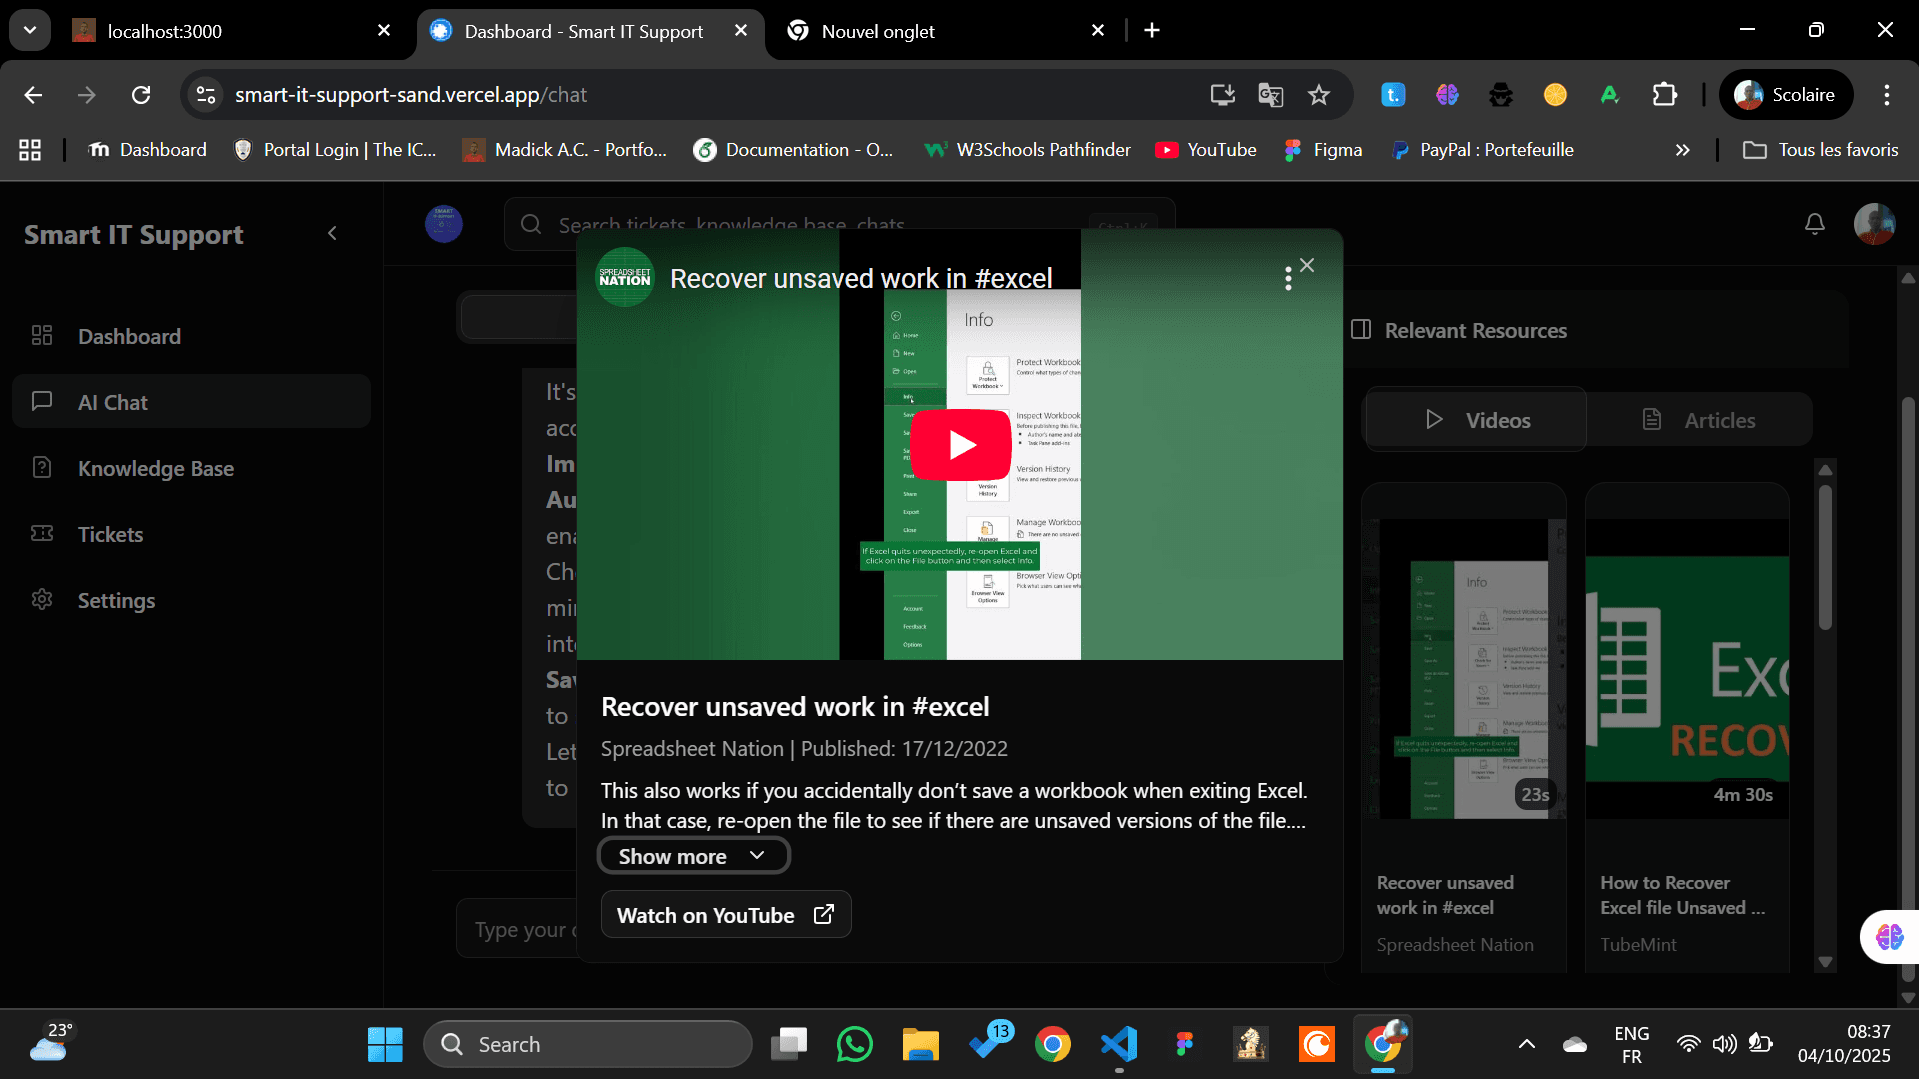Collapse the Smart IT Support sidebar
Screen dimensions: 1919x1079
pos(332,234)
